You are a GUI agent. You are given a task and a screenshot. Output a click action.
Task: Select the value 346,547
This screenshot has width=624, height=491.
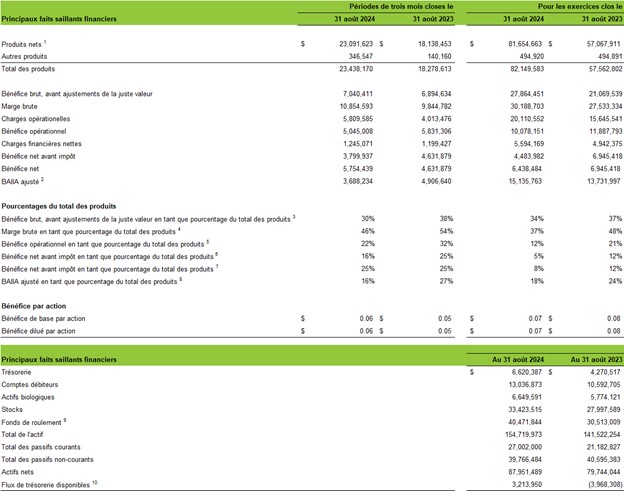(x=361, y=56)
